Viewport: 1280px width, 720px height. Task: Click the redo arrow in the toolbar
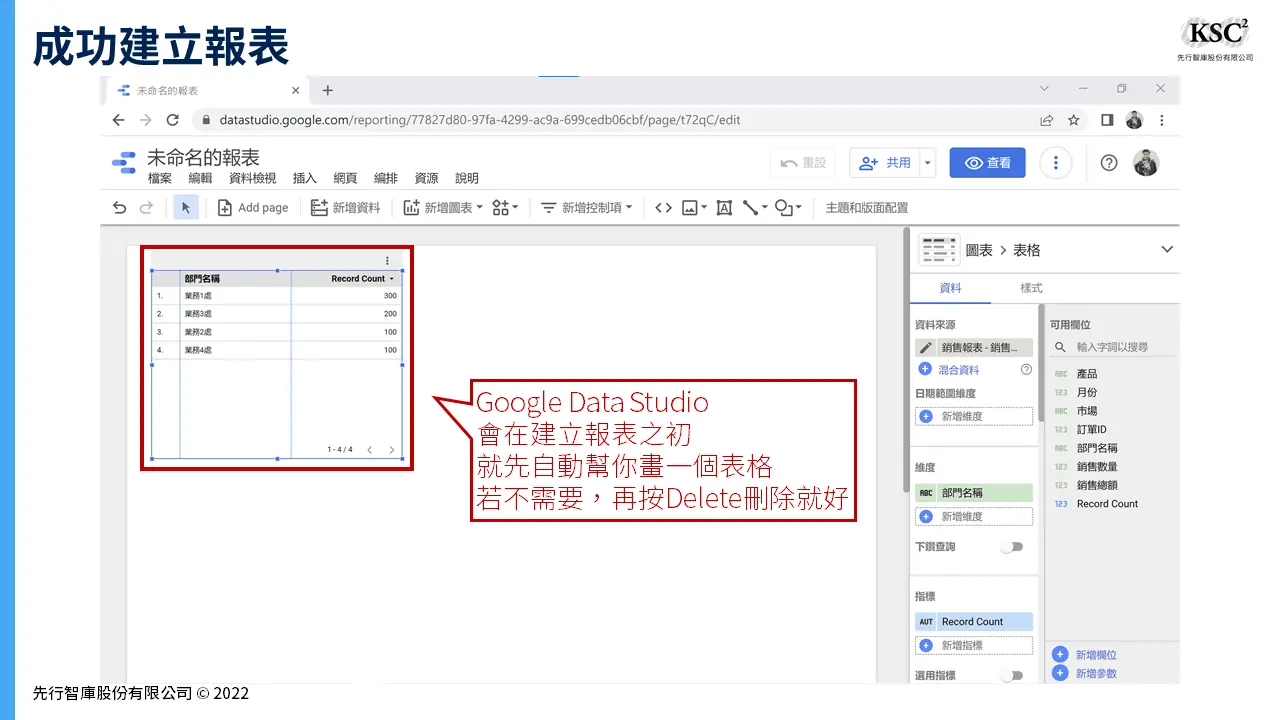pos(146,208)
